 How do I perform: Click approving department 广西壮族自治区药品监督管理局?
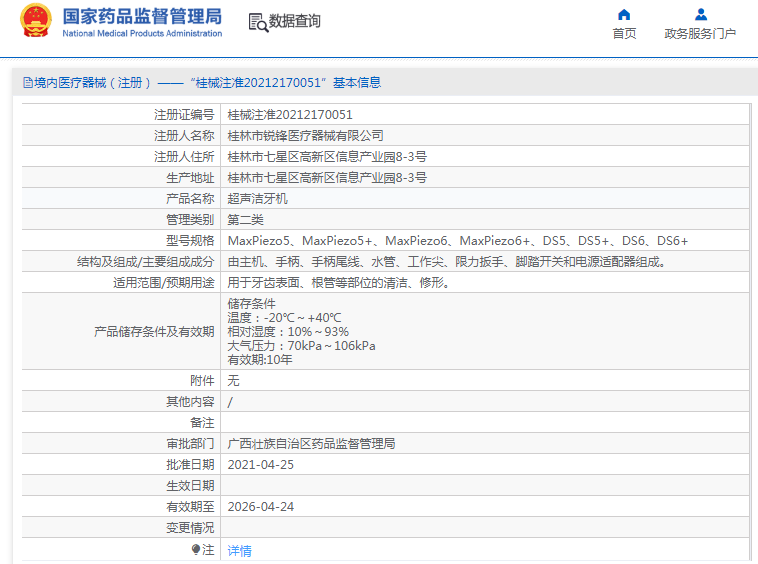coord(311,444)
